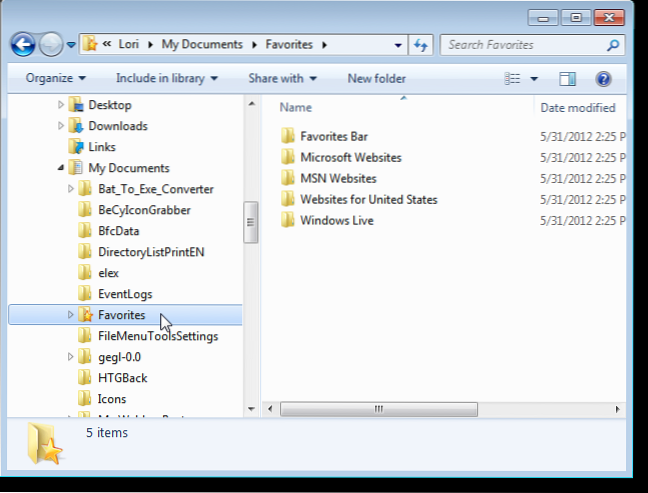Viewport: 648px width, 493px height.
Task: Click the Back navigation arrow button
Action: tap(24, 45)
